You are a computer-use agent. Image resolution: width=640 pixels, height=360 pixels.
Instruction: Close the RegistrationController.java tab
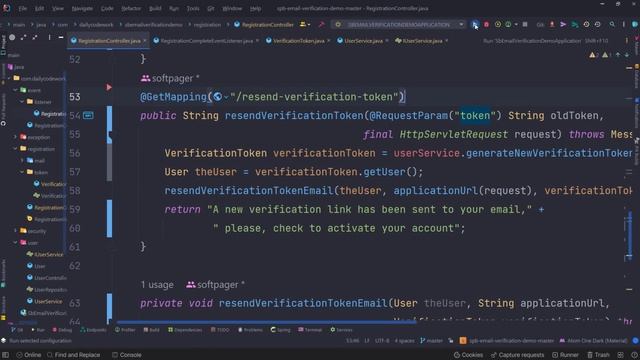pos(144,41)
